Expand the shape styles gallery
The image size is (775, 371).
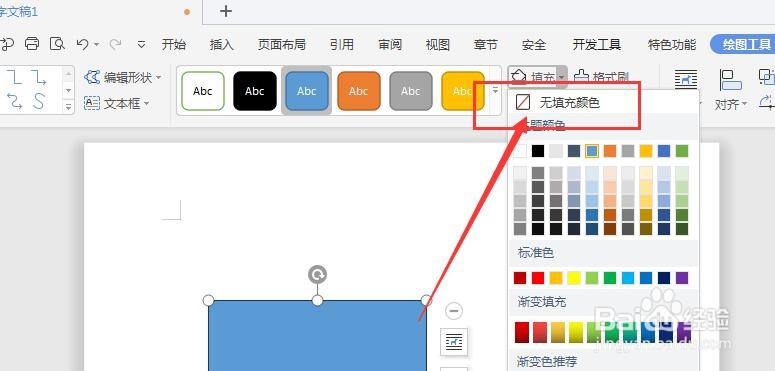(495, 90)
